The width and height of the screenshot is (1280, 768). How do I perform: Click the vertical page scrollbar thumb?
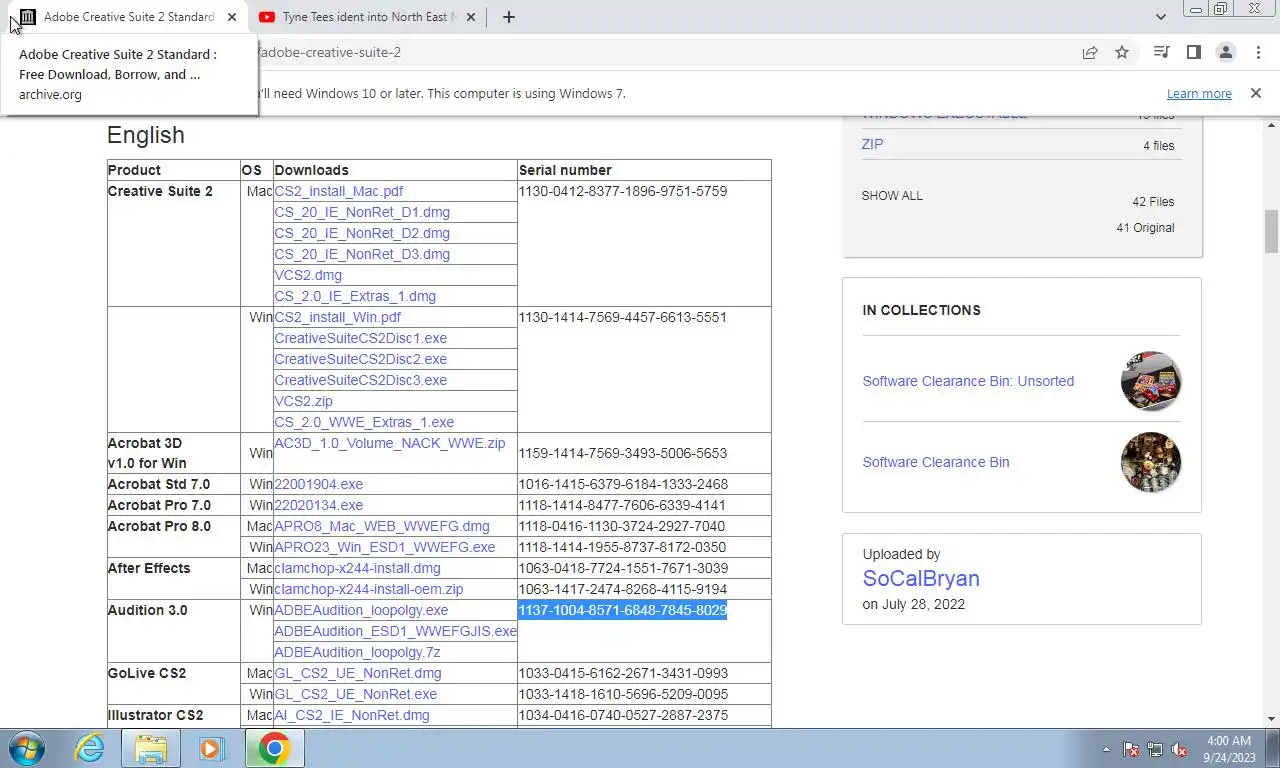(x=1272, y=231)
